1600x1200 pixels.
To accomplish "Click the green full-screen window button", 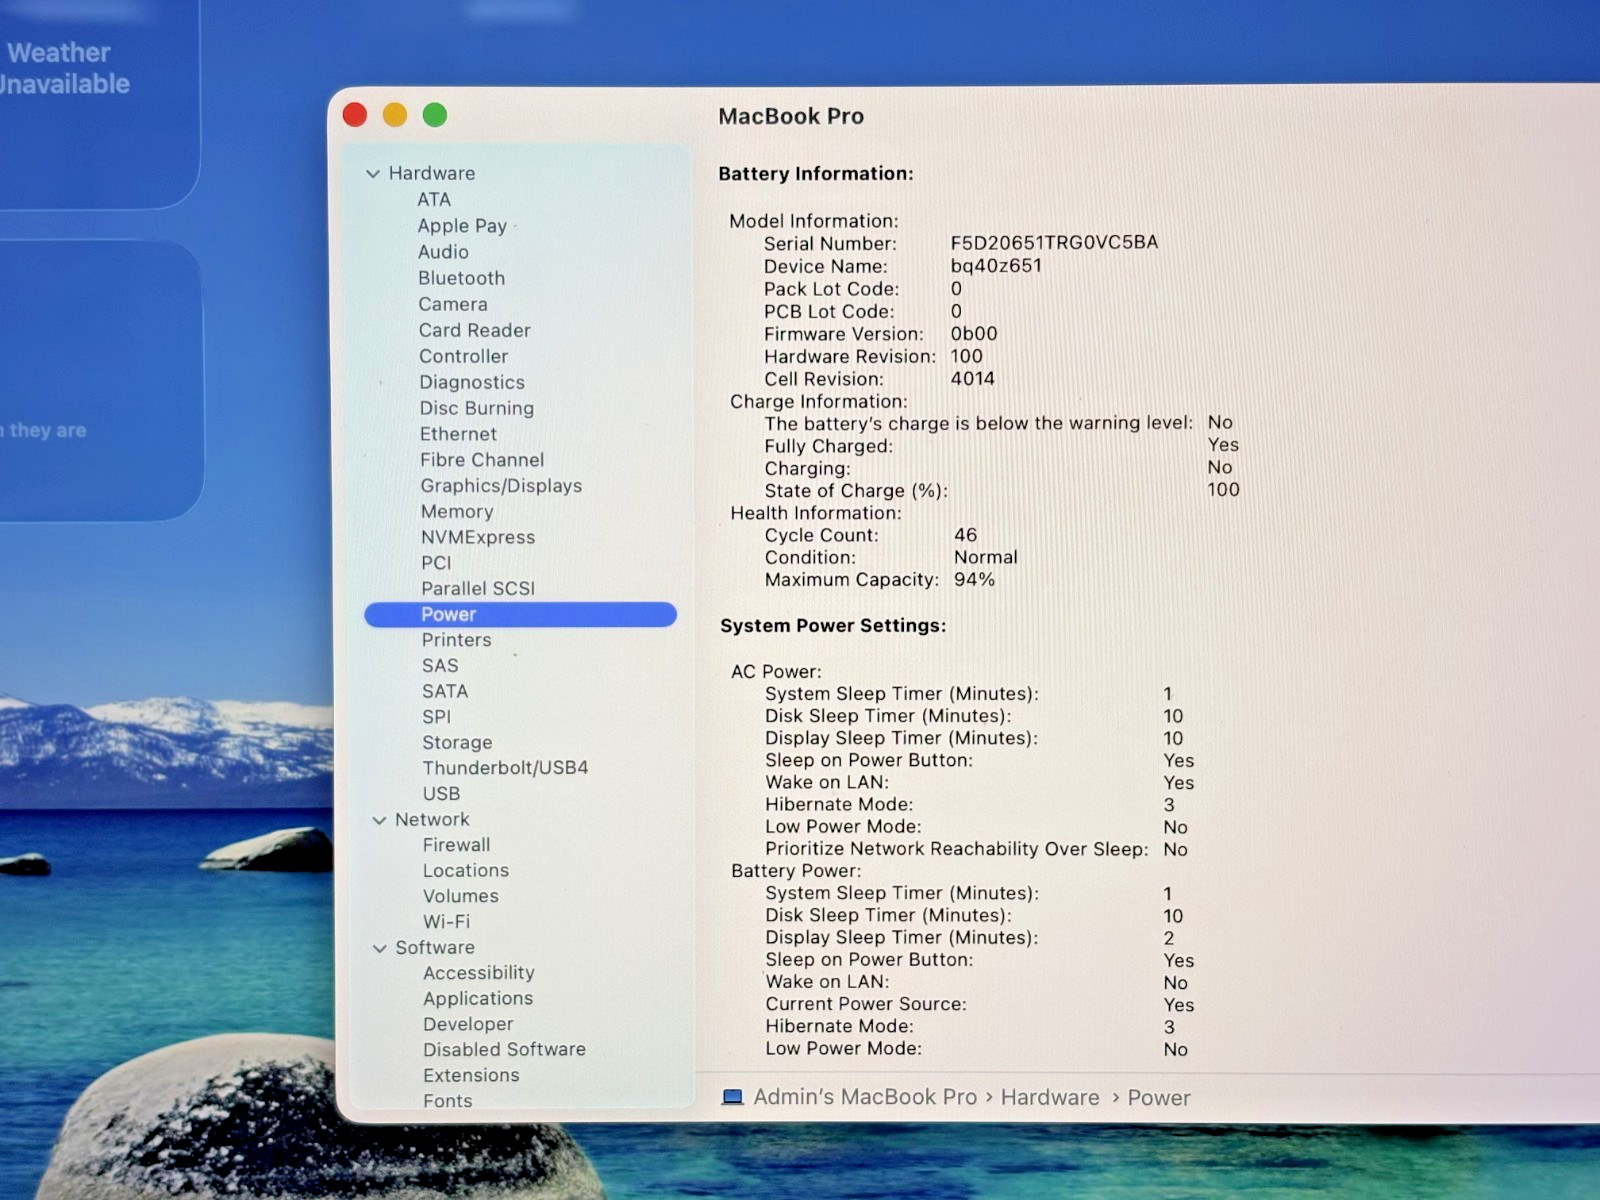I will pos(435,115).
